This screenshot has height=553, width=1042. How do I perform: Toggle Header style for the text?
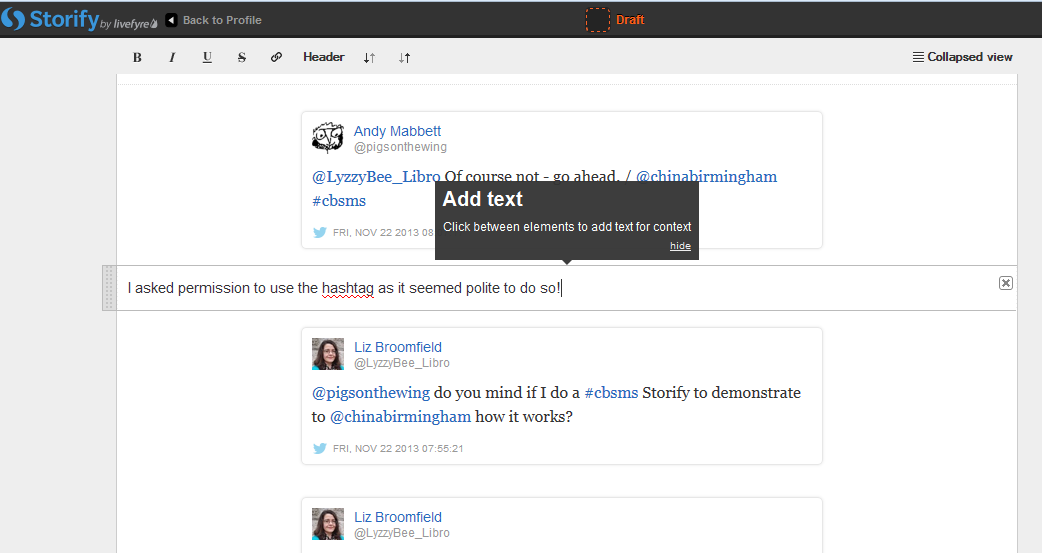[x=324, y=58]
